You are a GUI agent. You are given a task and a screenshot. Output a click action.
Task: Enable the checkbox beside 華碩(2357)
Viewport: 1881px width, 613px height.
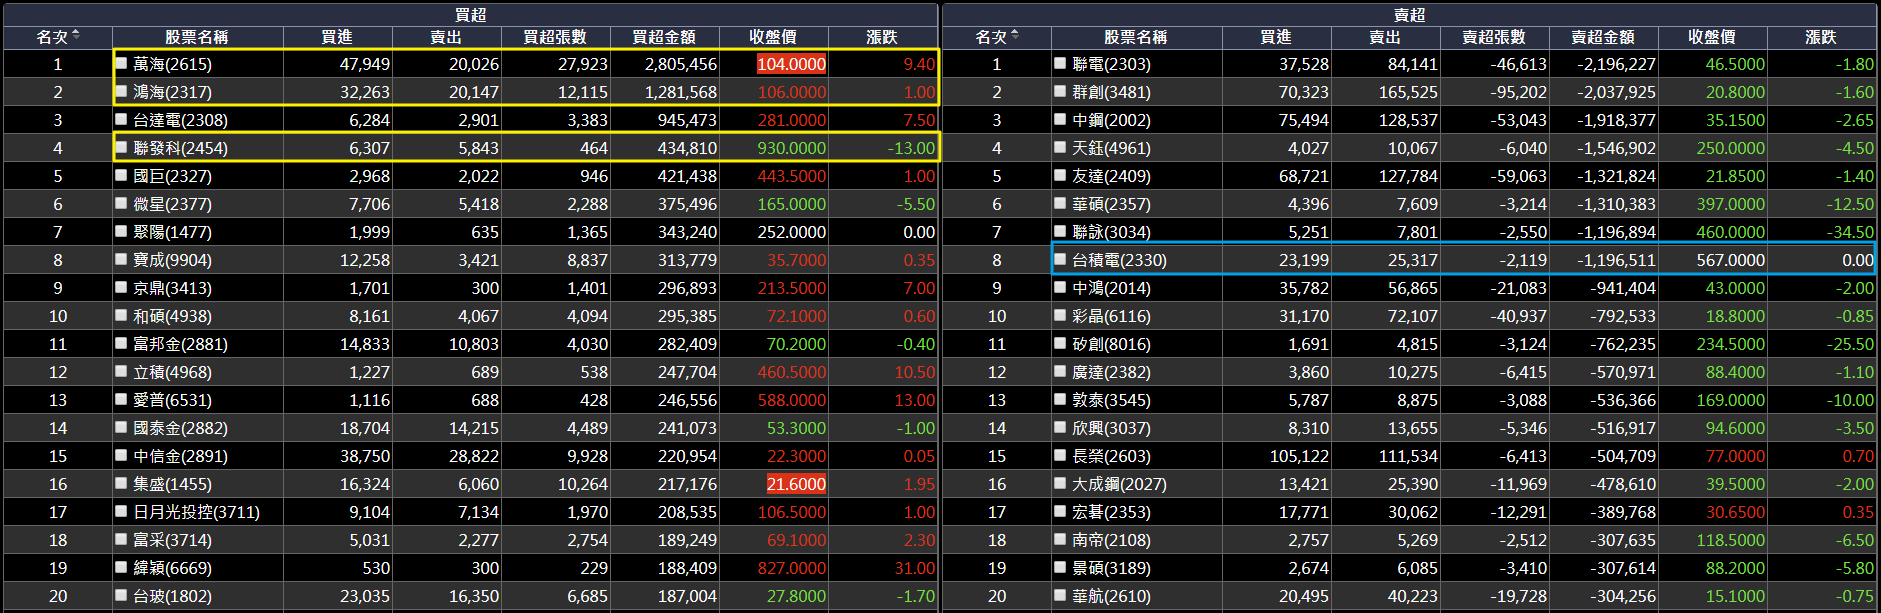click(1060, 203)
